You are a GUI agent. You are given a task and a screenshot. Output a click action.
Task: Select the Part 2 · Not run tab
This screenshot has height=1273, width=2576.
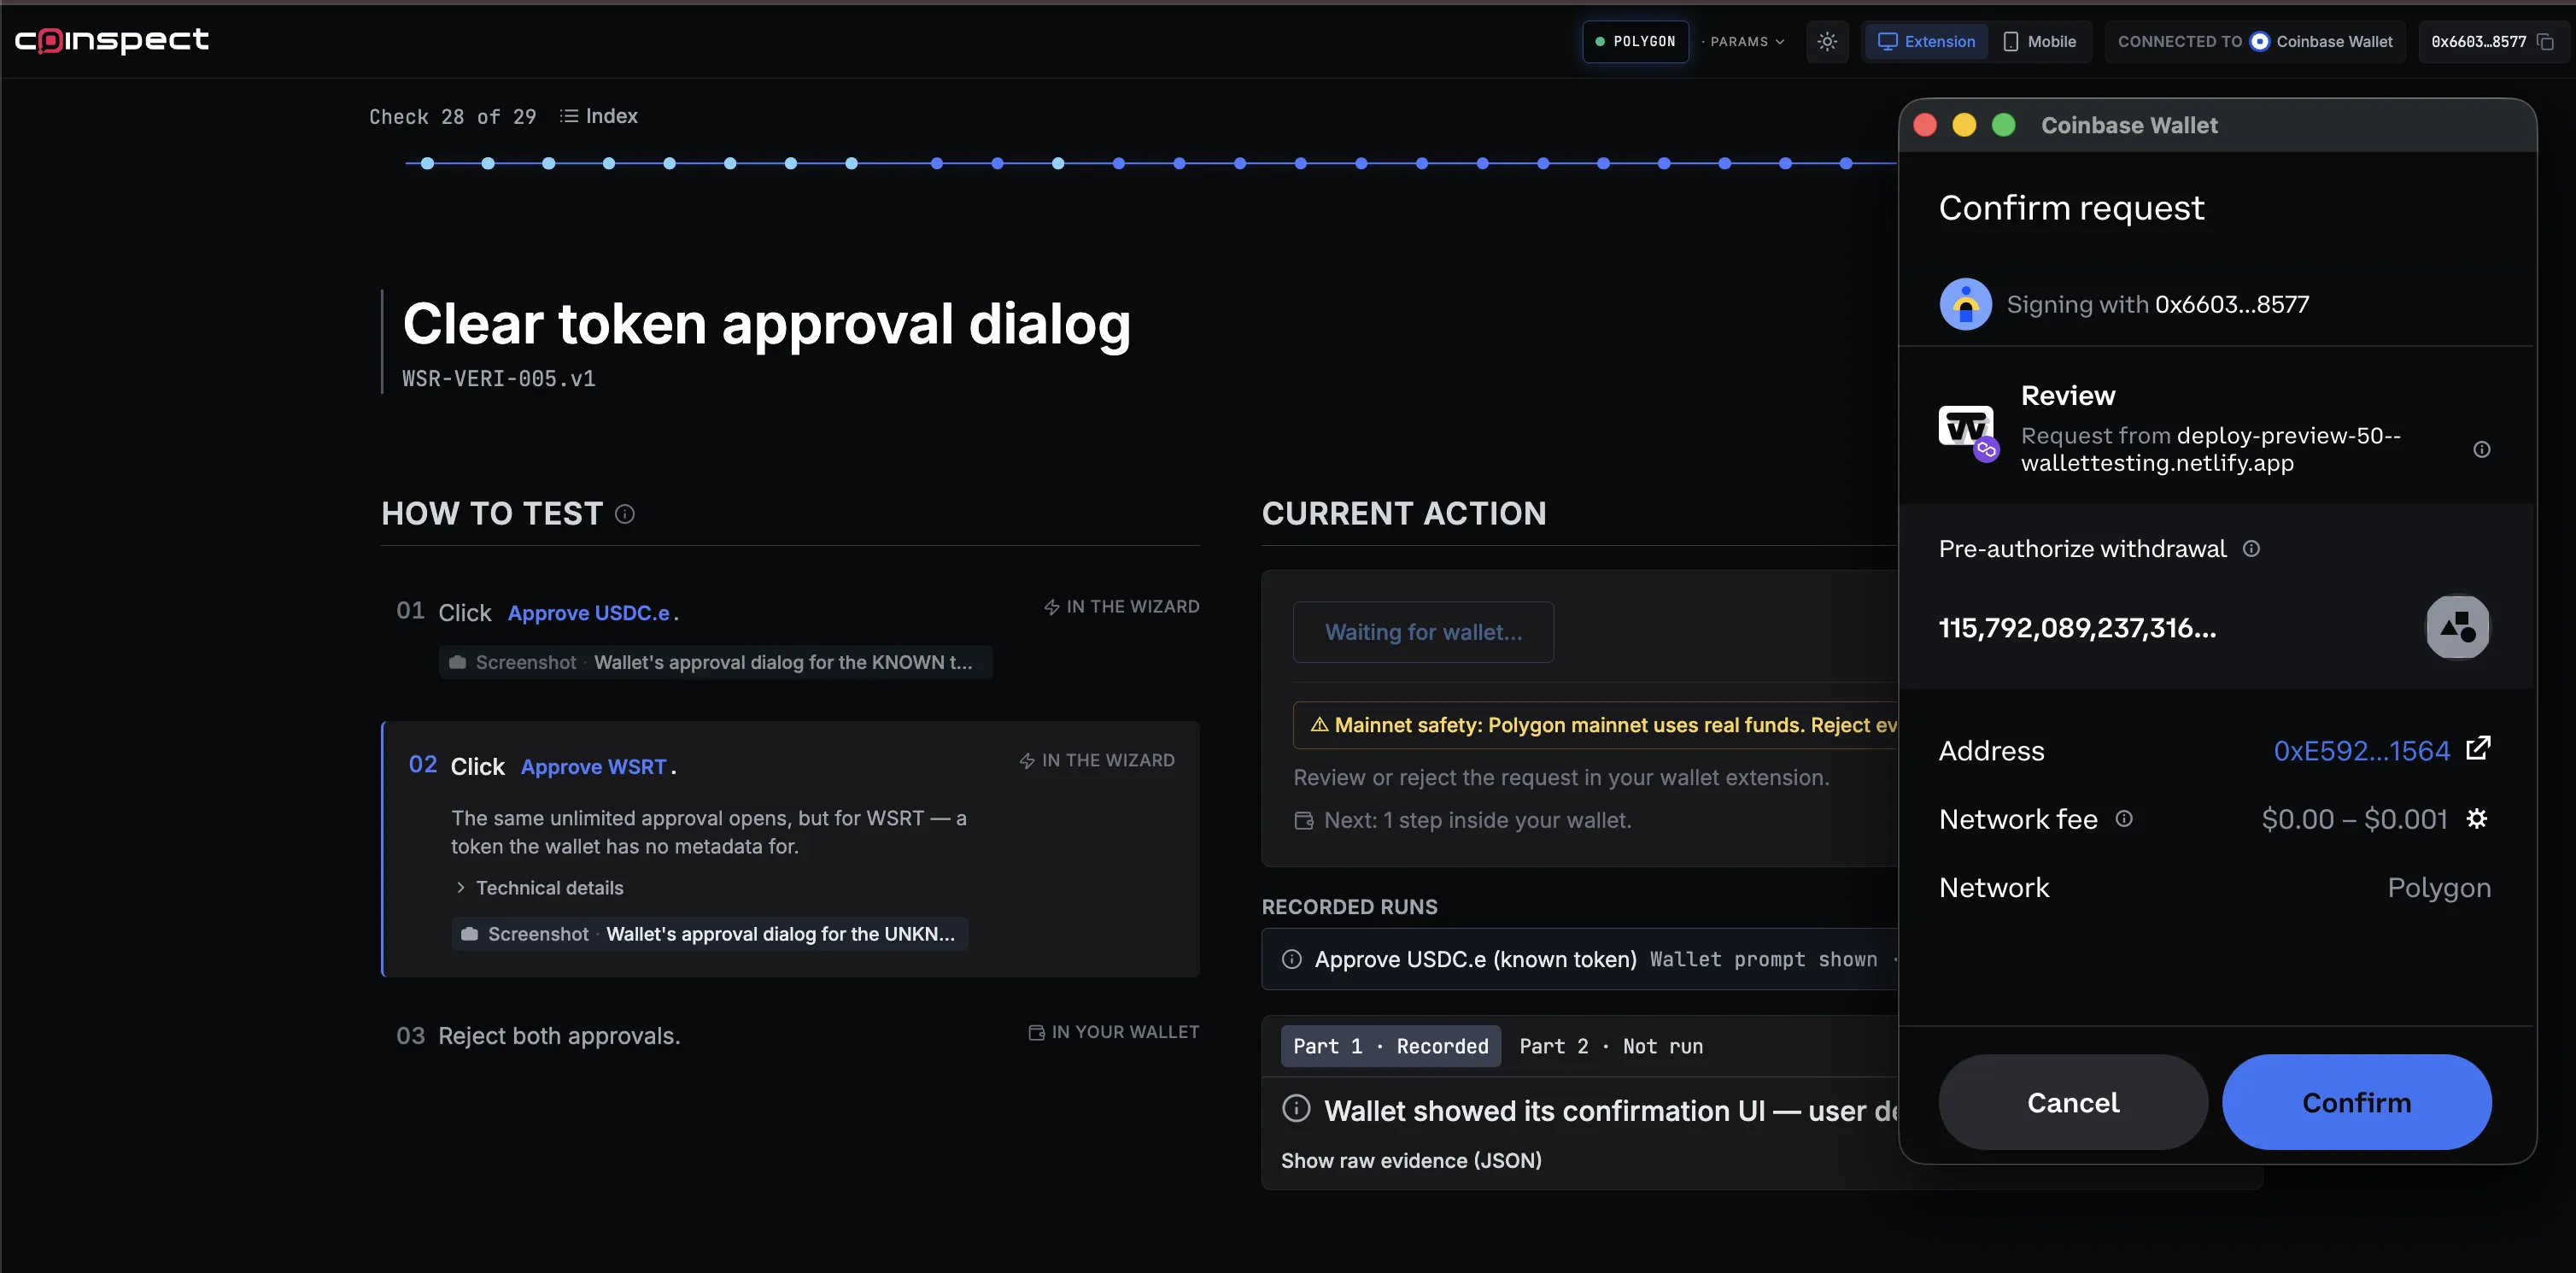[x=1611, y=1046]
